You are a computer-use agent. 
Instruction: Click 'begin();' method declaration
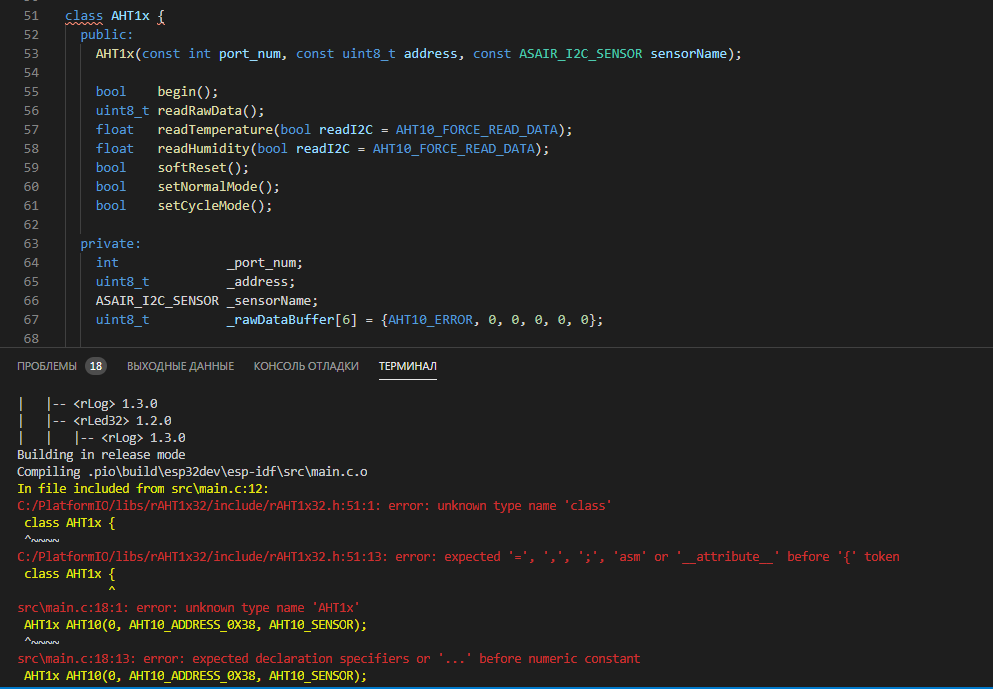coord(188,92)
